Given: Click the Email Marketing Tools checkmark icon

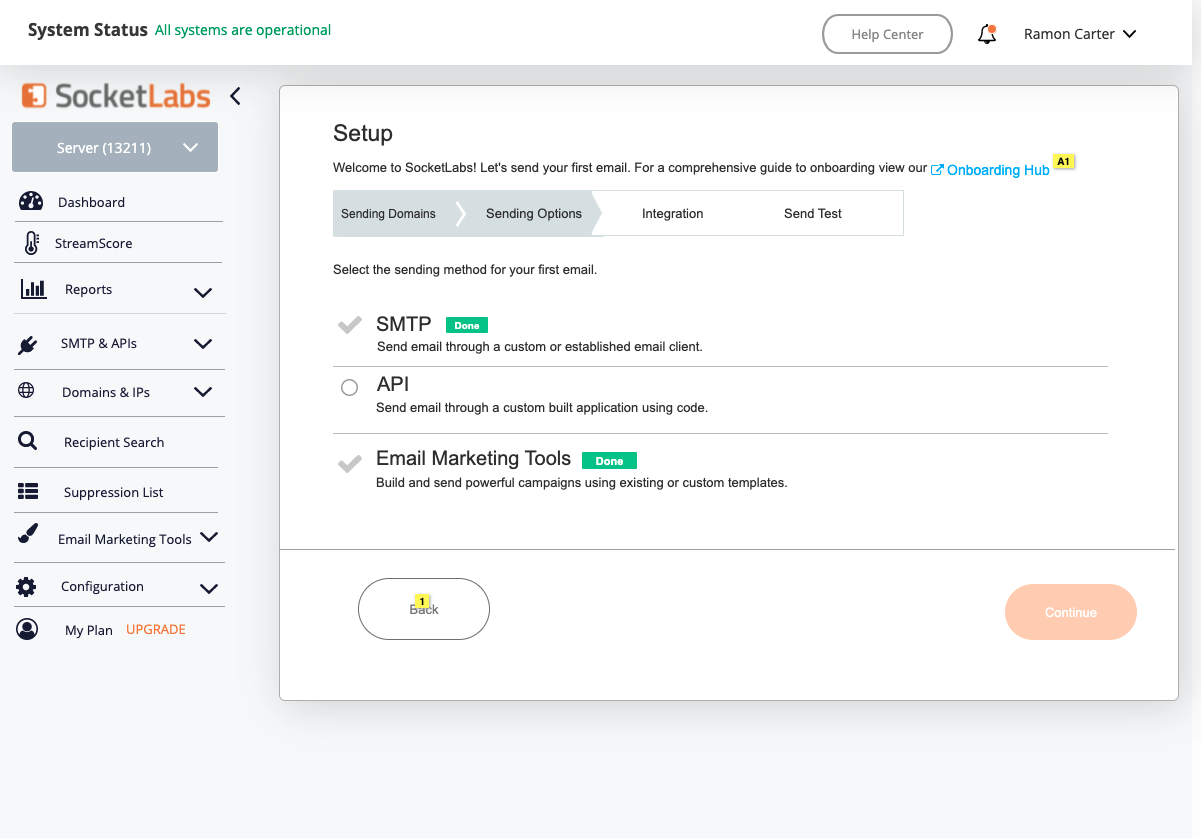Looking at the screenshot, I should (349, 463).
